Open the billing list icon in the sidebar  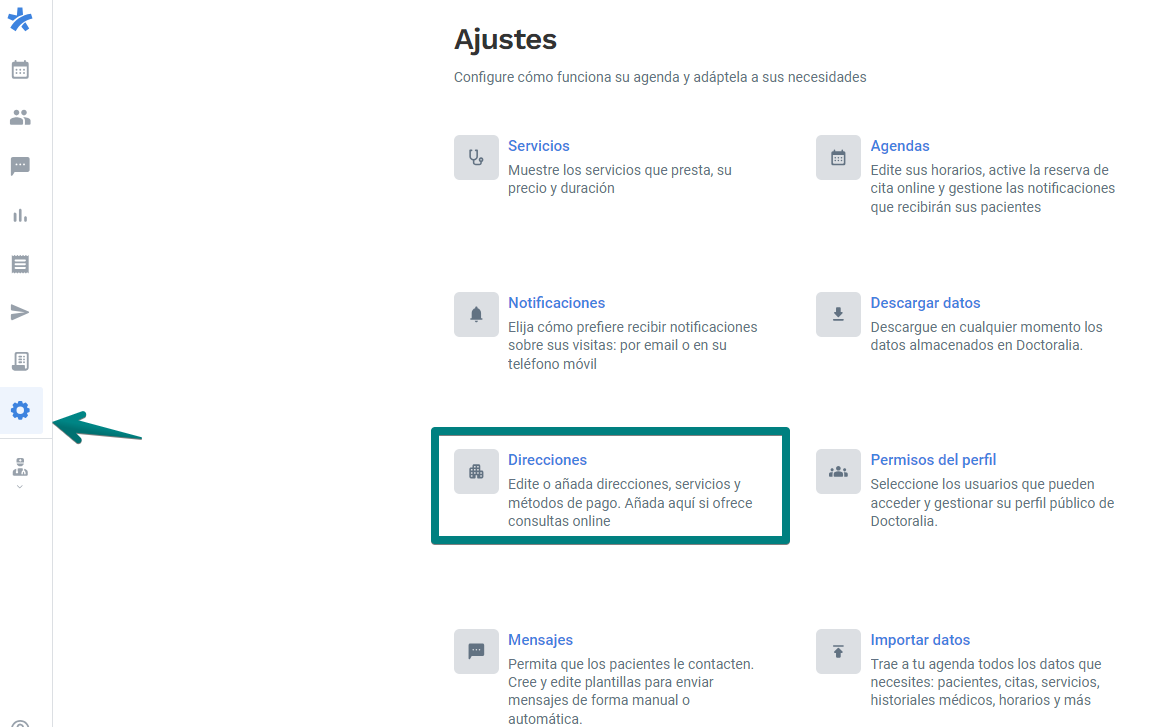pyautogui.click(x=20, y=263)
